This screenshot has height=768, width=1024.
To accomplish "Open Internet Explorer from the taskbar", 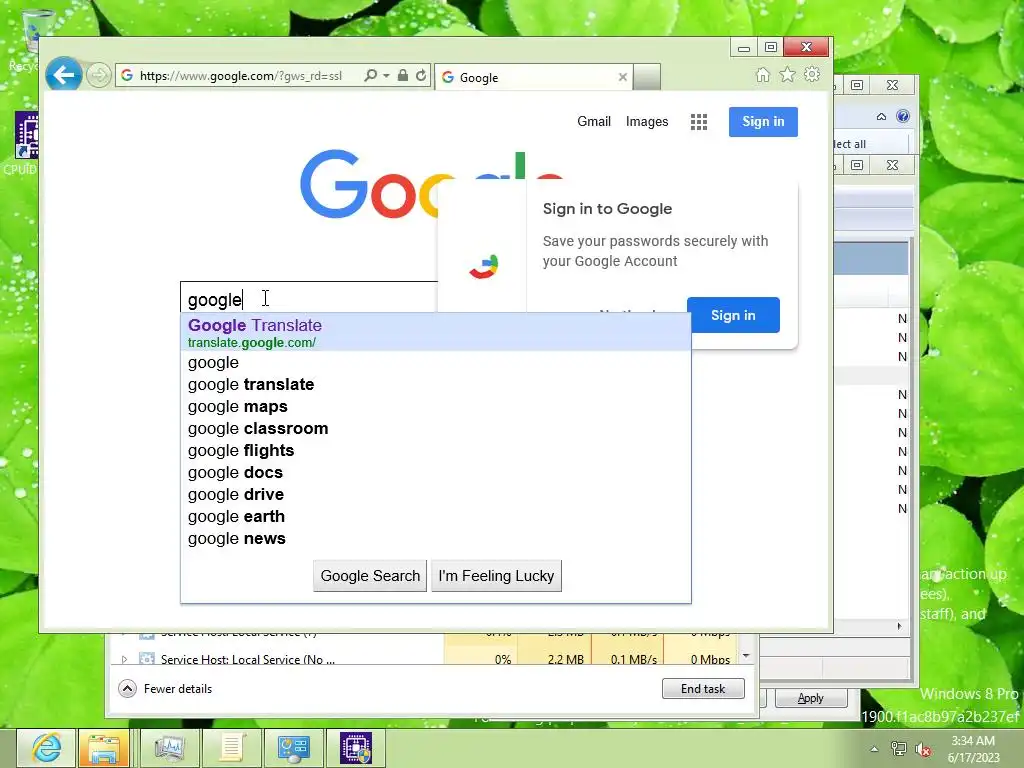I will (46, 748).
